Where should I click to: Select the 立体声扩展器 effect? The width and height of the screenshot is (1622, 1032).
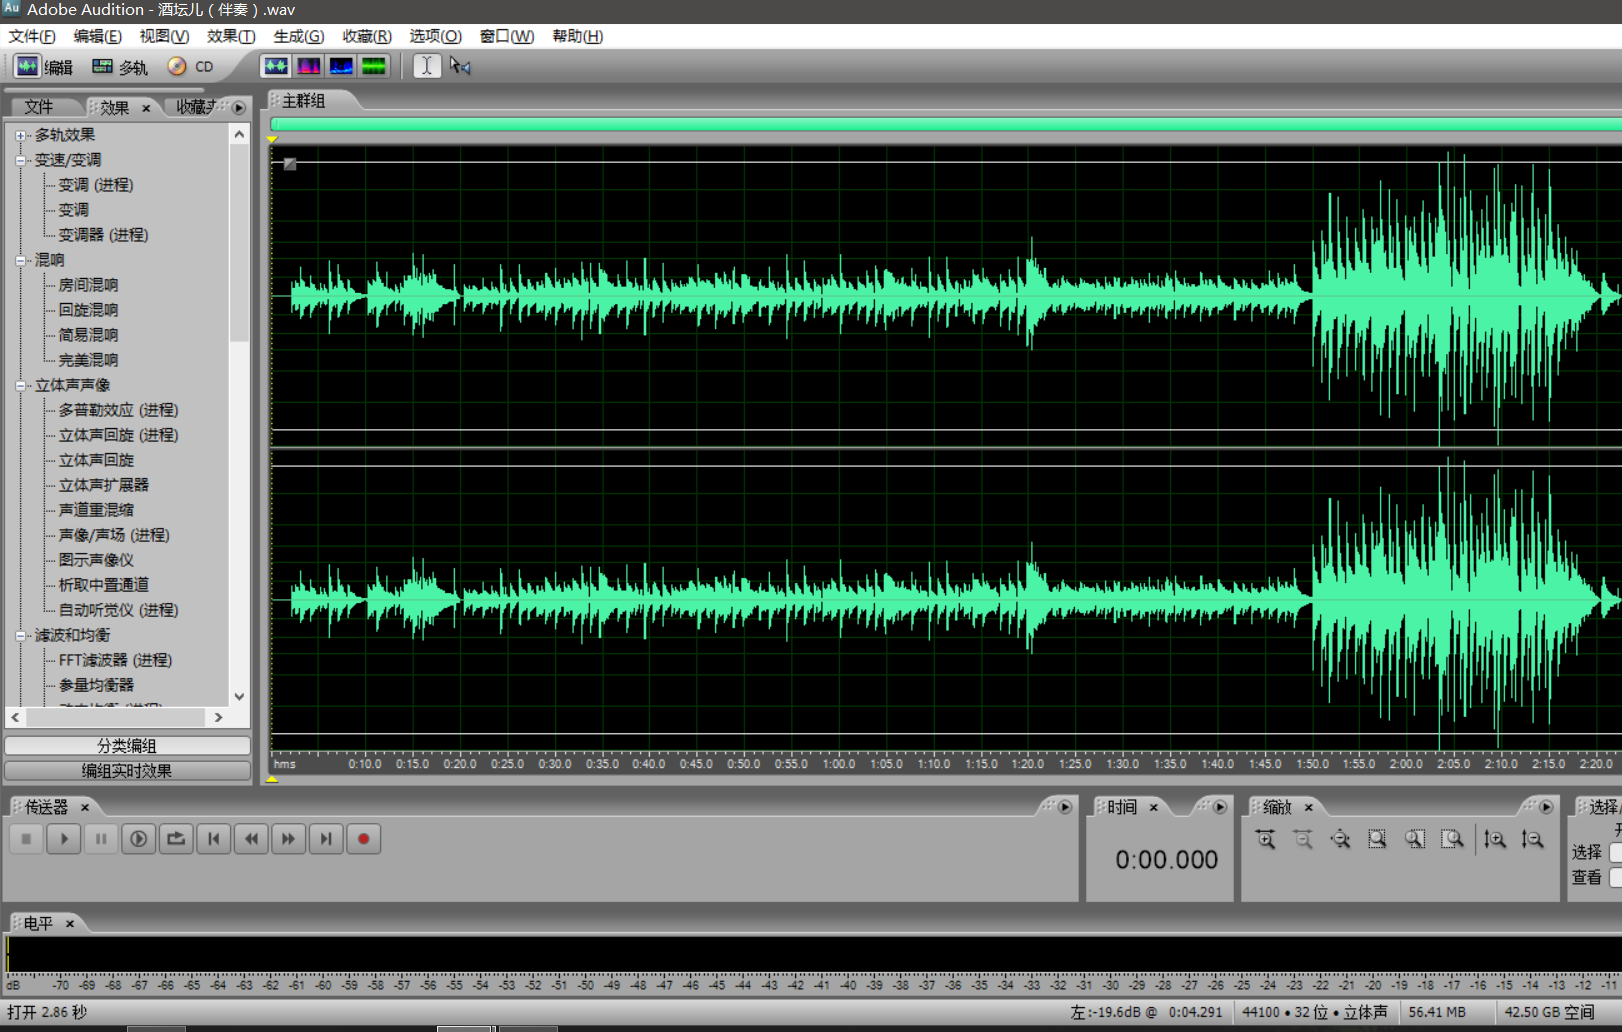103,485
